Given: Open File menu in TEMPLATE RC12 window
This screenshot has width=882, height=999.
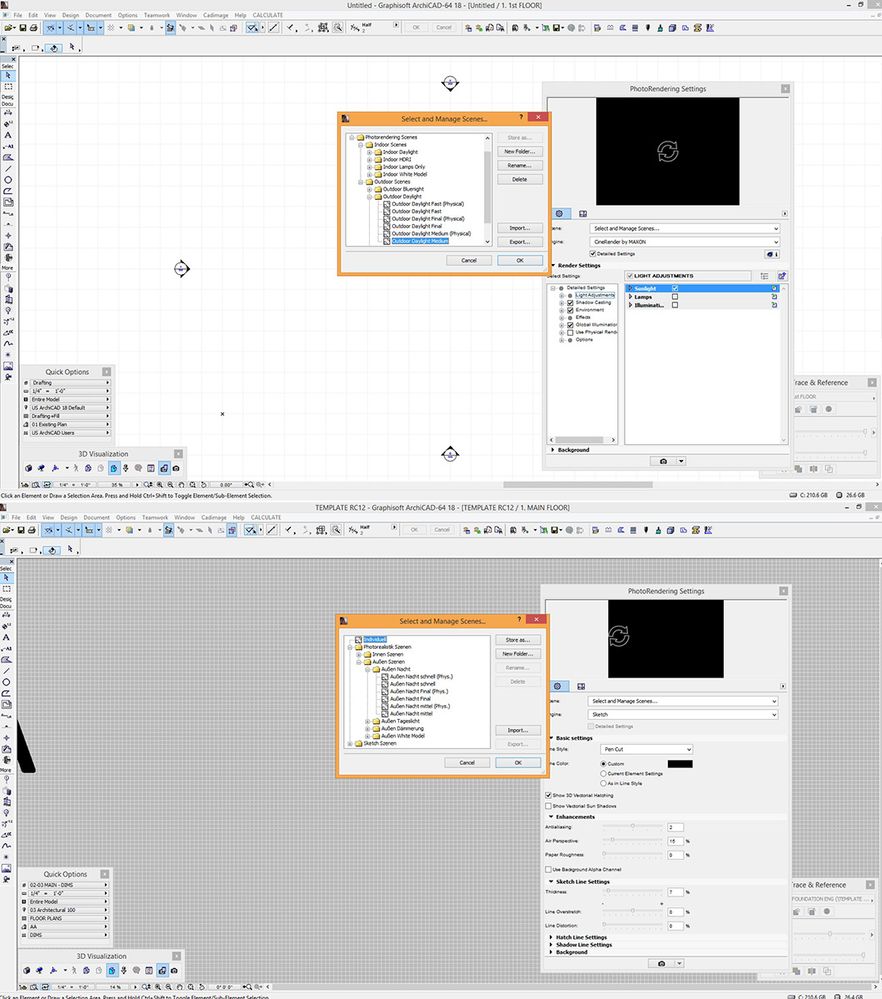Looking at the screenshot, I should click(x=16, y=517).
